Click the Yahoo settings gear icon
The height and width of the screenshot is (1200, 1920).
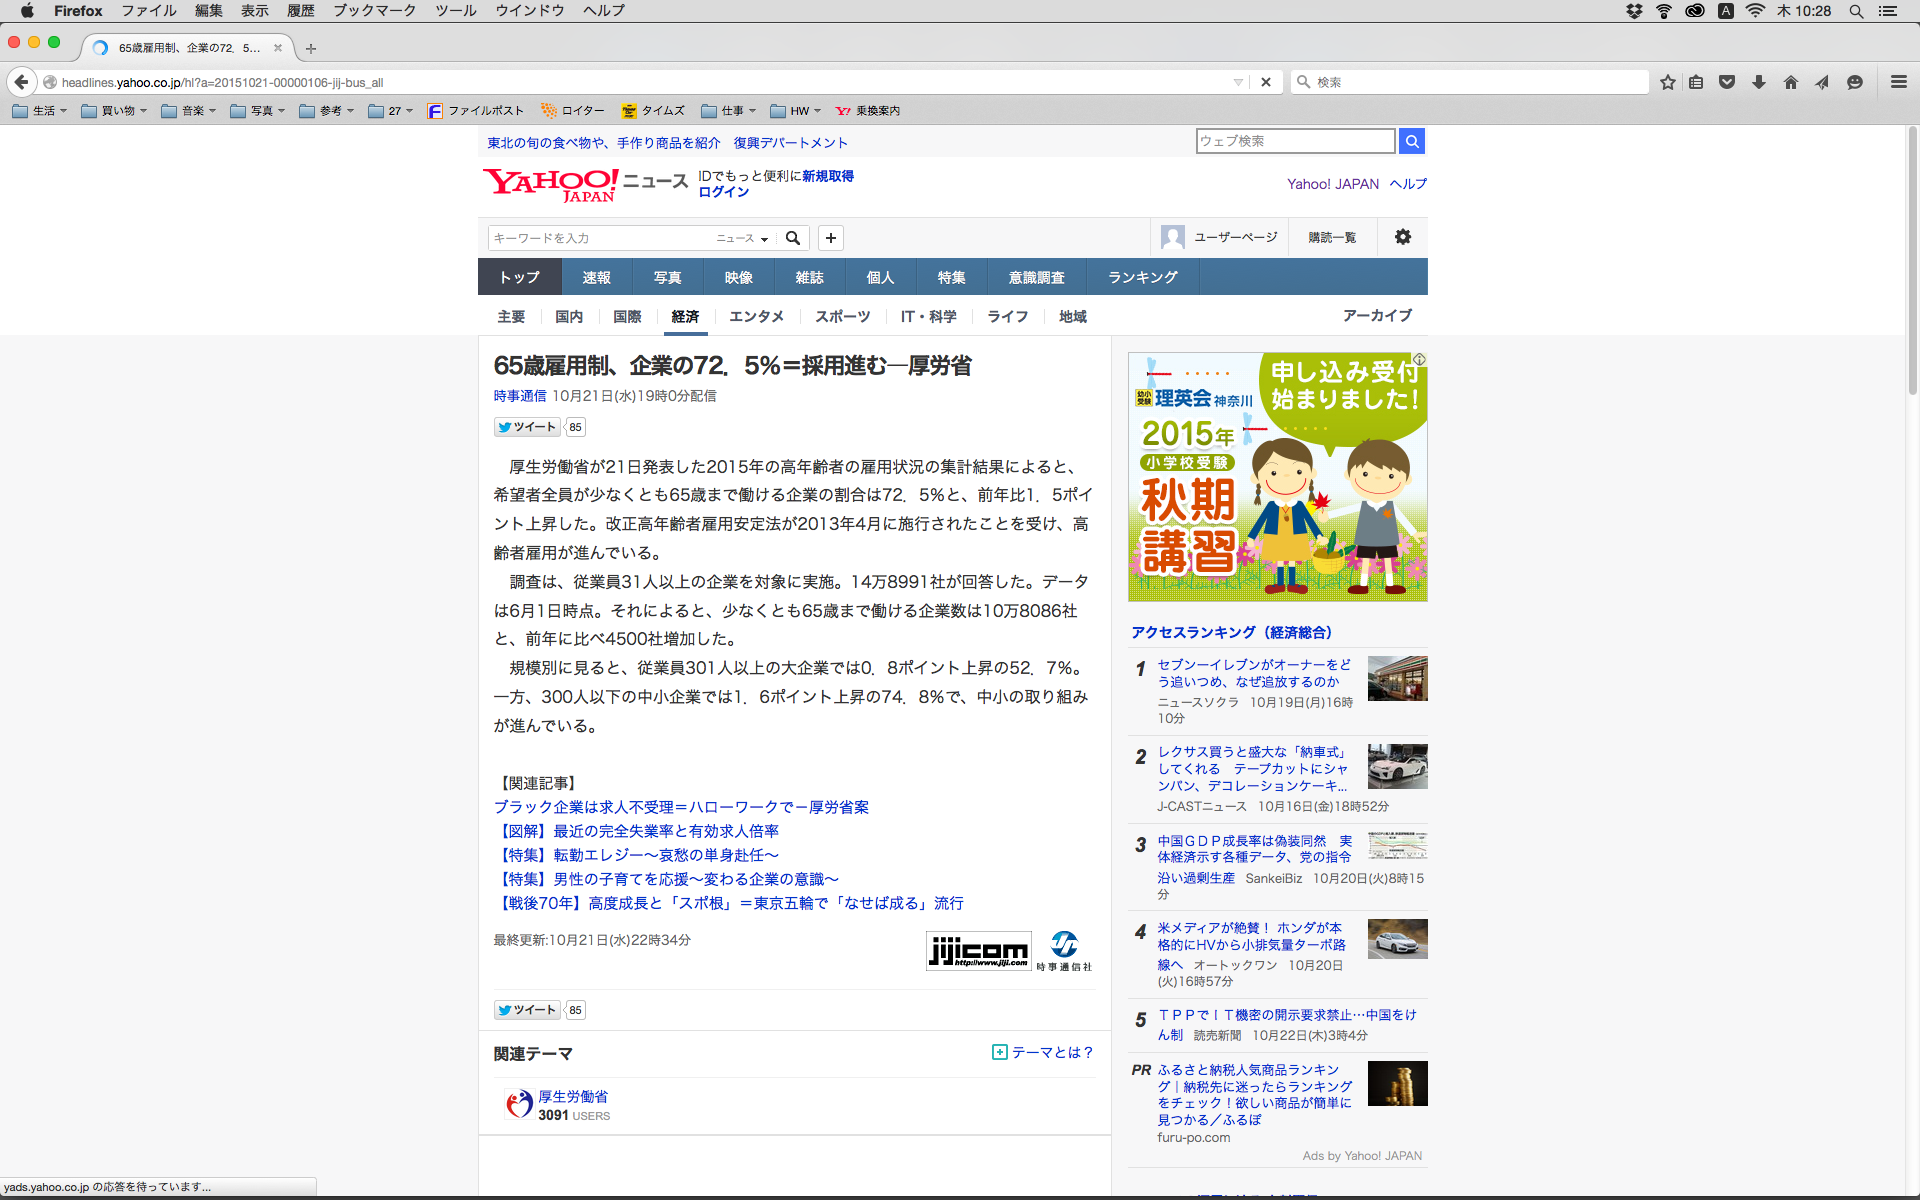(x=1403, y=237)
